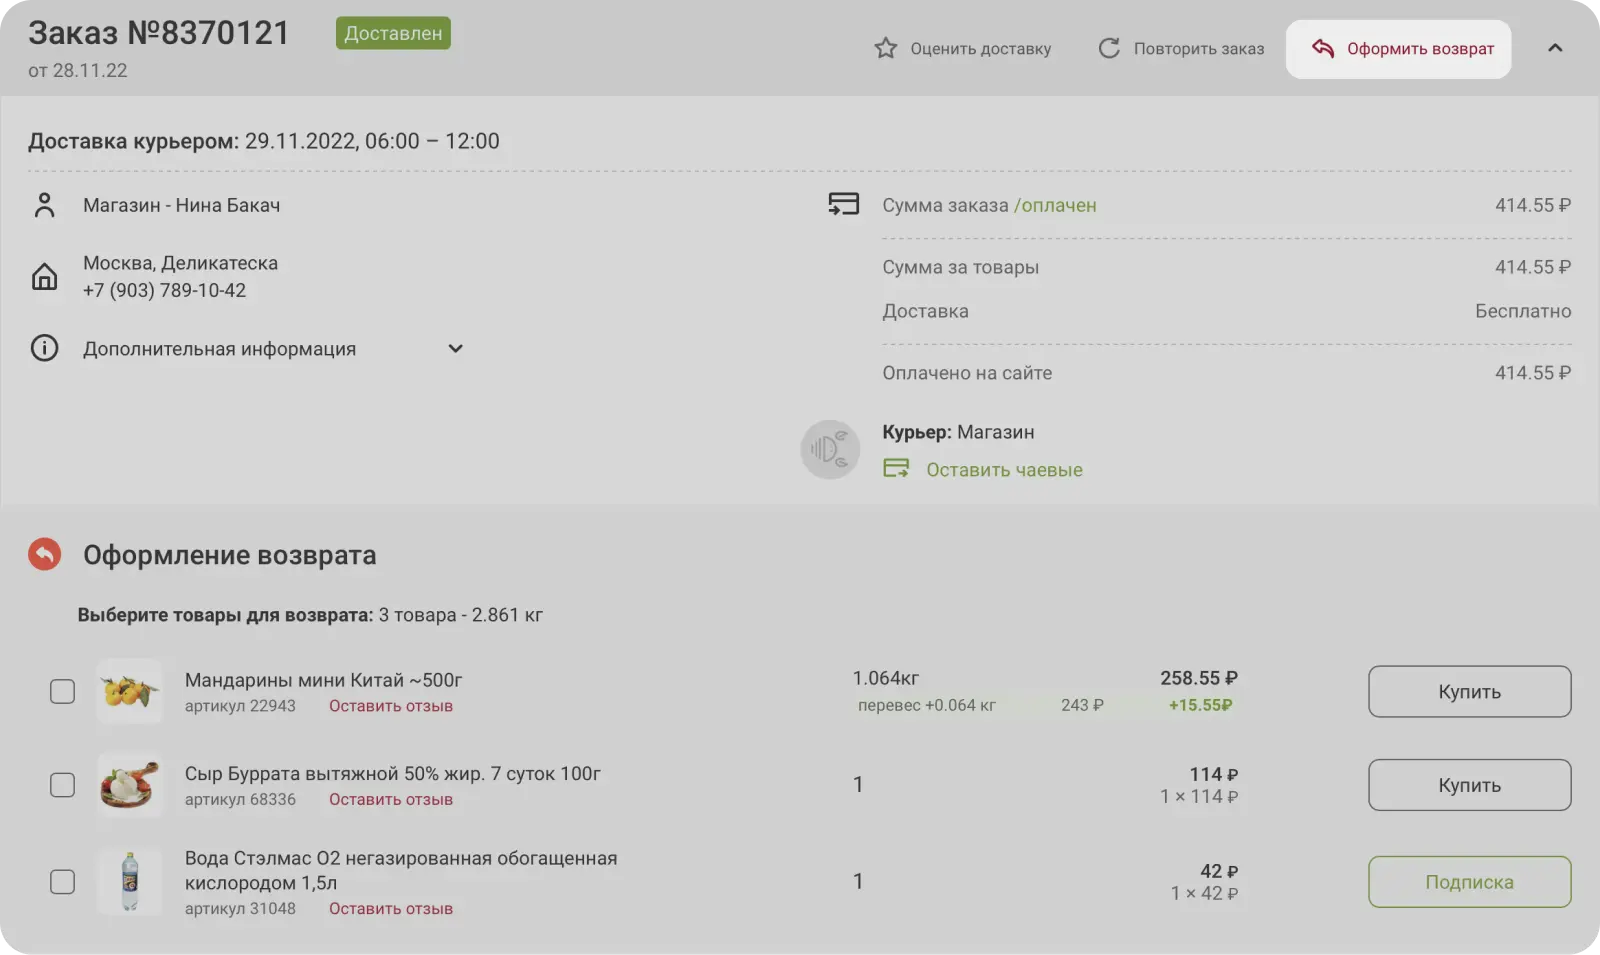Click the house address icon
Viewport: 1600px width, 955px height.
coord(44,277)
